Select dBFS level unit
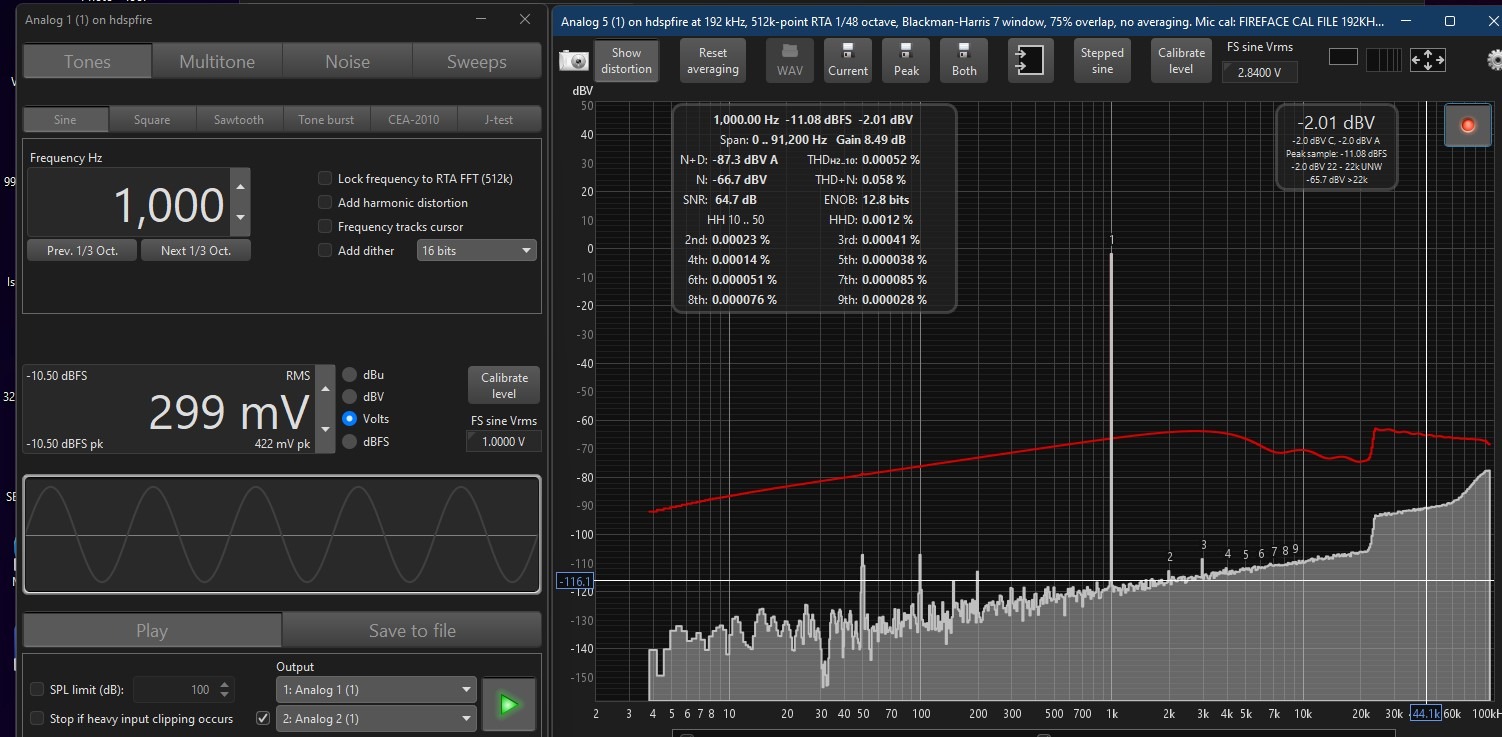The height and width of the screenshot is (737, 1502). [350, 441]
